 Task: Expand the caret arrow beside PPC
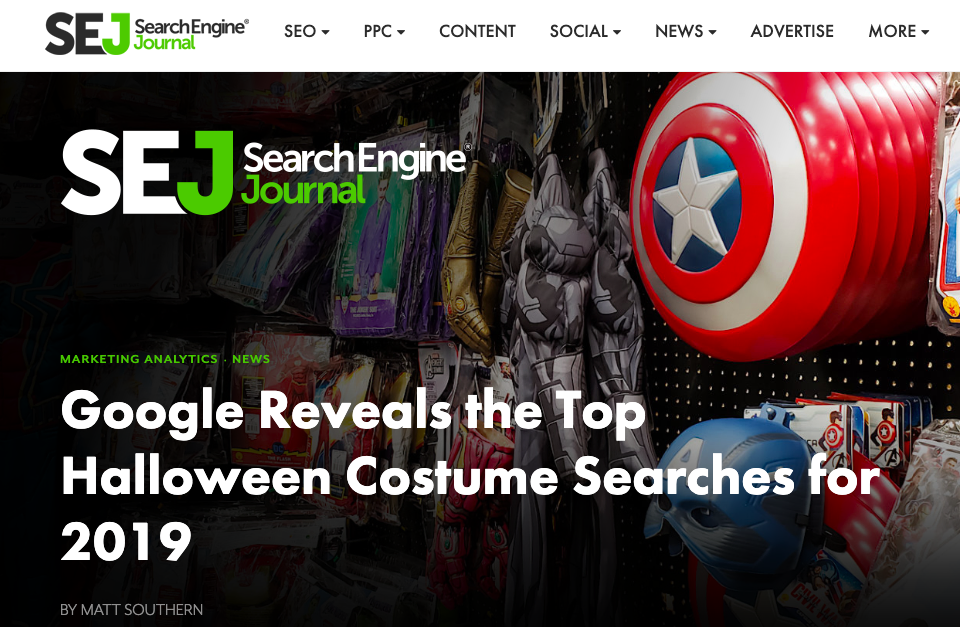coord(401,32)
